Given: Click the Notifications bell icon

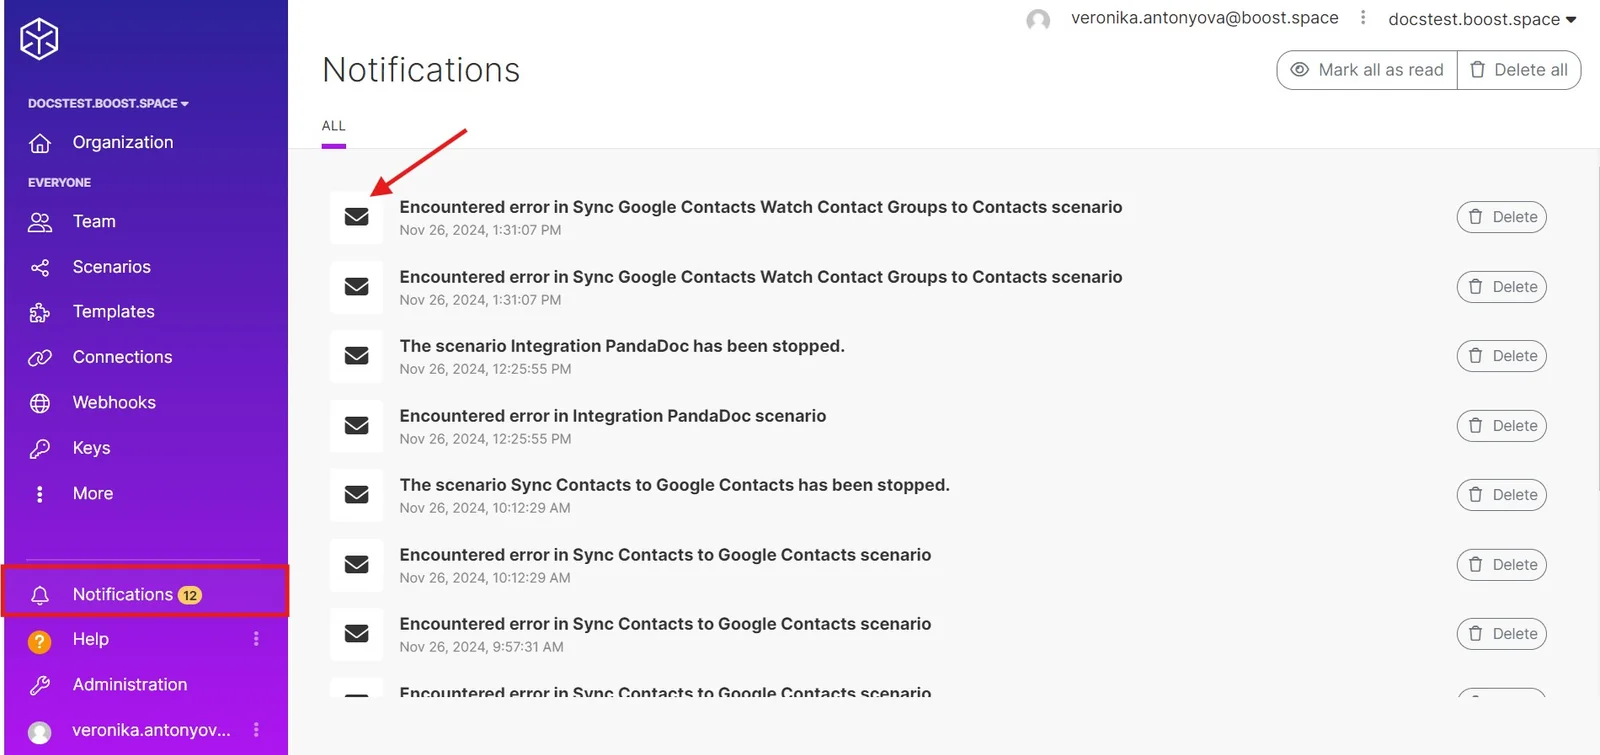Looking at the screenshot, I should coord(40,595).
